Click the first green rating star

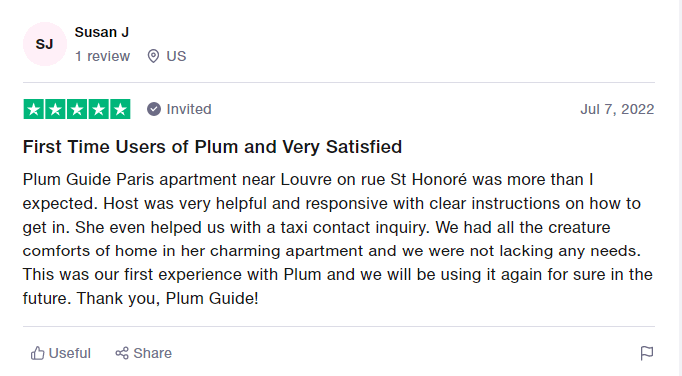34,109
